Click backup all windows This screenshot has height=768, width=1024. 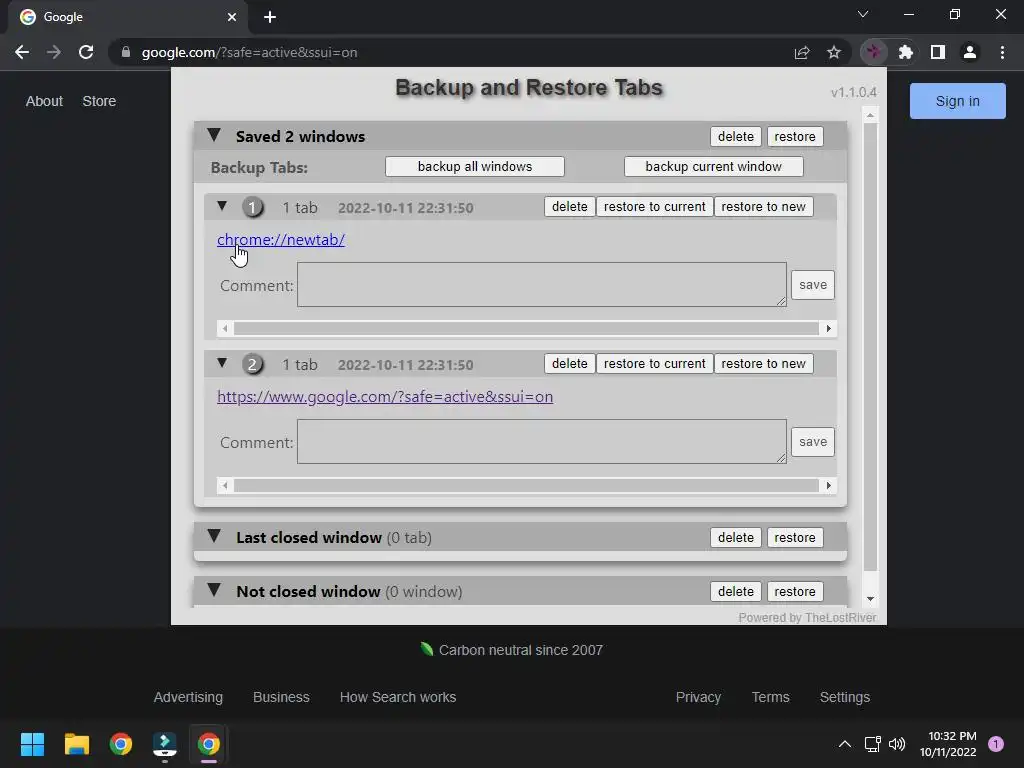[475, 167]
